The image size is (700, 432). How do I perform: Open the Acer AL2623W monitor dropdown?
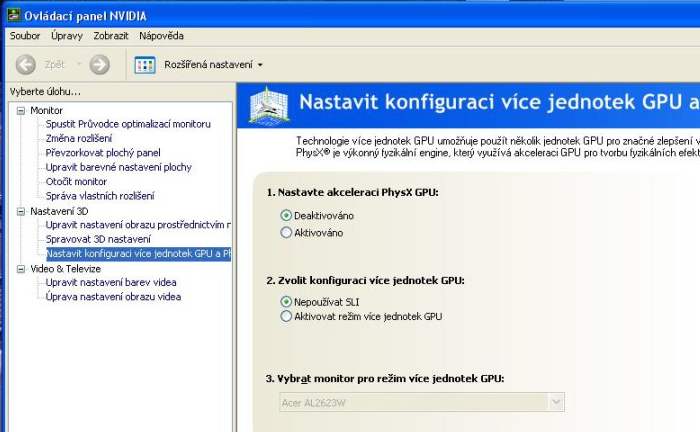coord(555,402)
